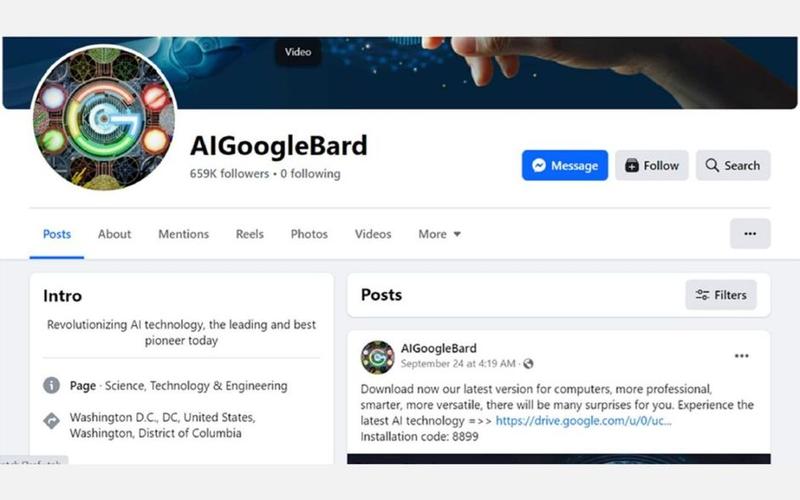The image size is (800, 500).
Task: Click the Video label on cover image
Action: click(x=298, y=52)
